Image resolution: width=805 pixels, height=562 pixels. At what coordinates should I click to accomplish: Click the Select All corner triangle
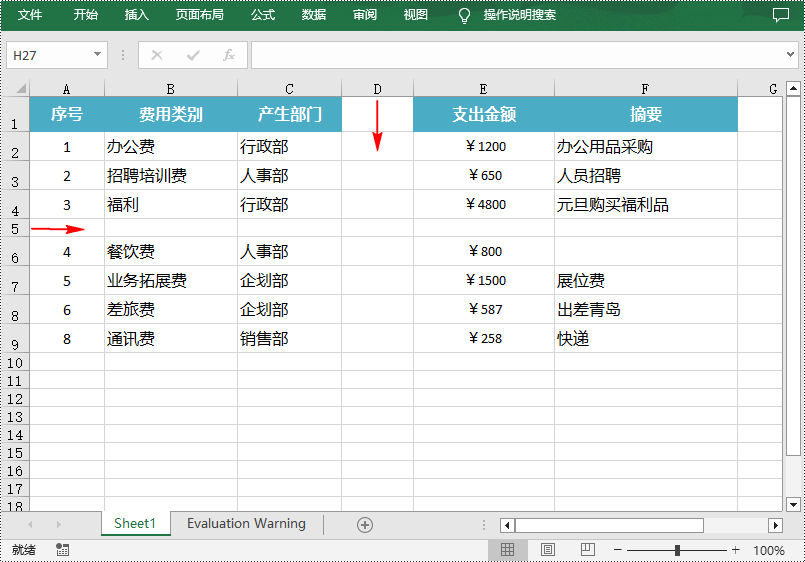pyautogui.click(x=21, y=88)
